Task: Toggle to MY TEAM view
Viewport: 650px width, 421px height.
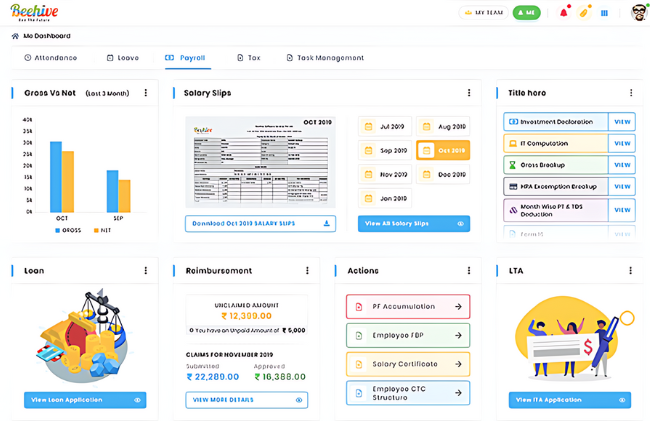Action: pyautogui.click(x=482, y=13)
